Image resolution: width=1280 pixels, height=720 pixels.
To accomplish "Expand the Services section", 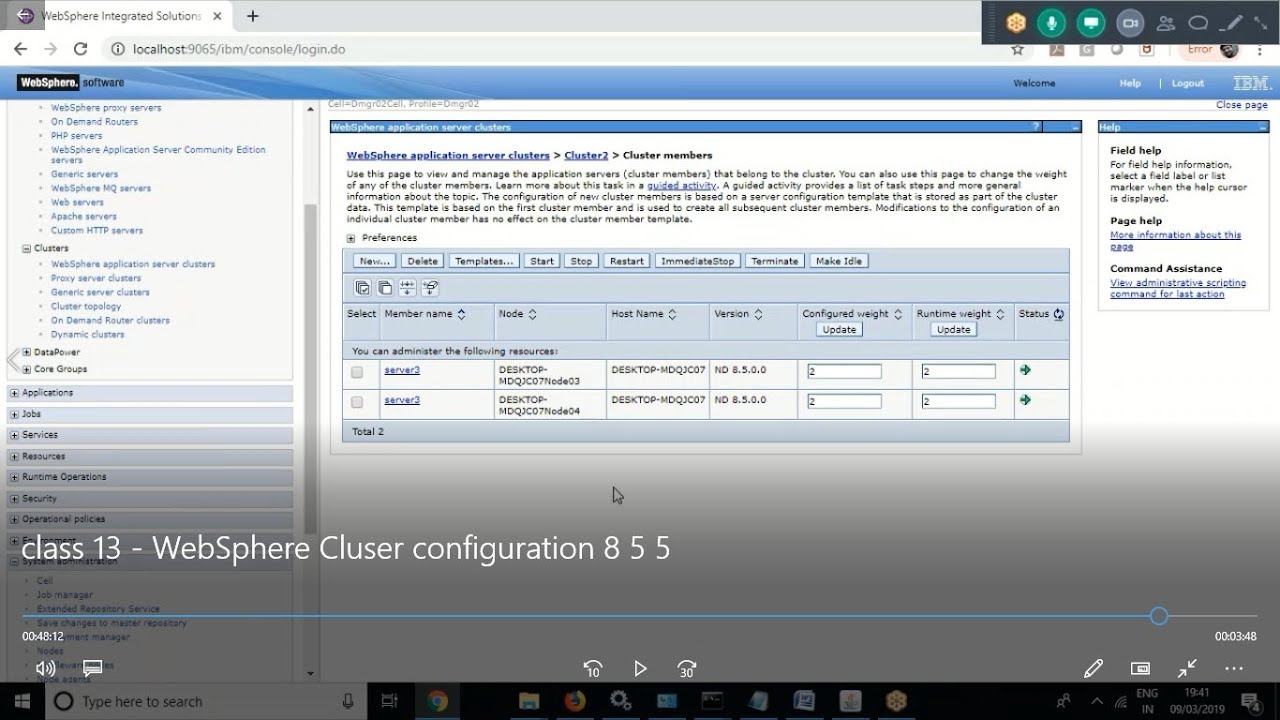I will (x=15, y=435).
